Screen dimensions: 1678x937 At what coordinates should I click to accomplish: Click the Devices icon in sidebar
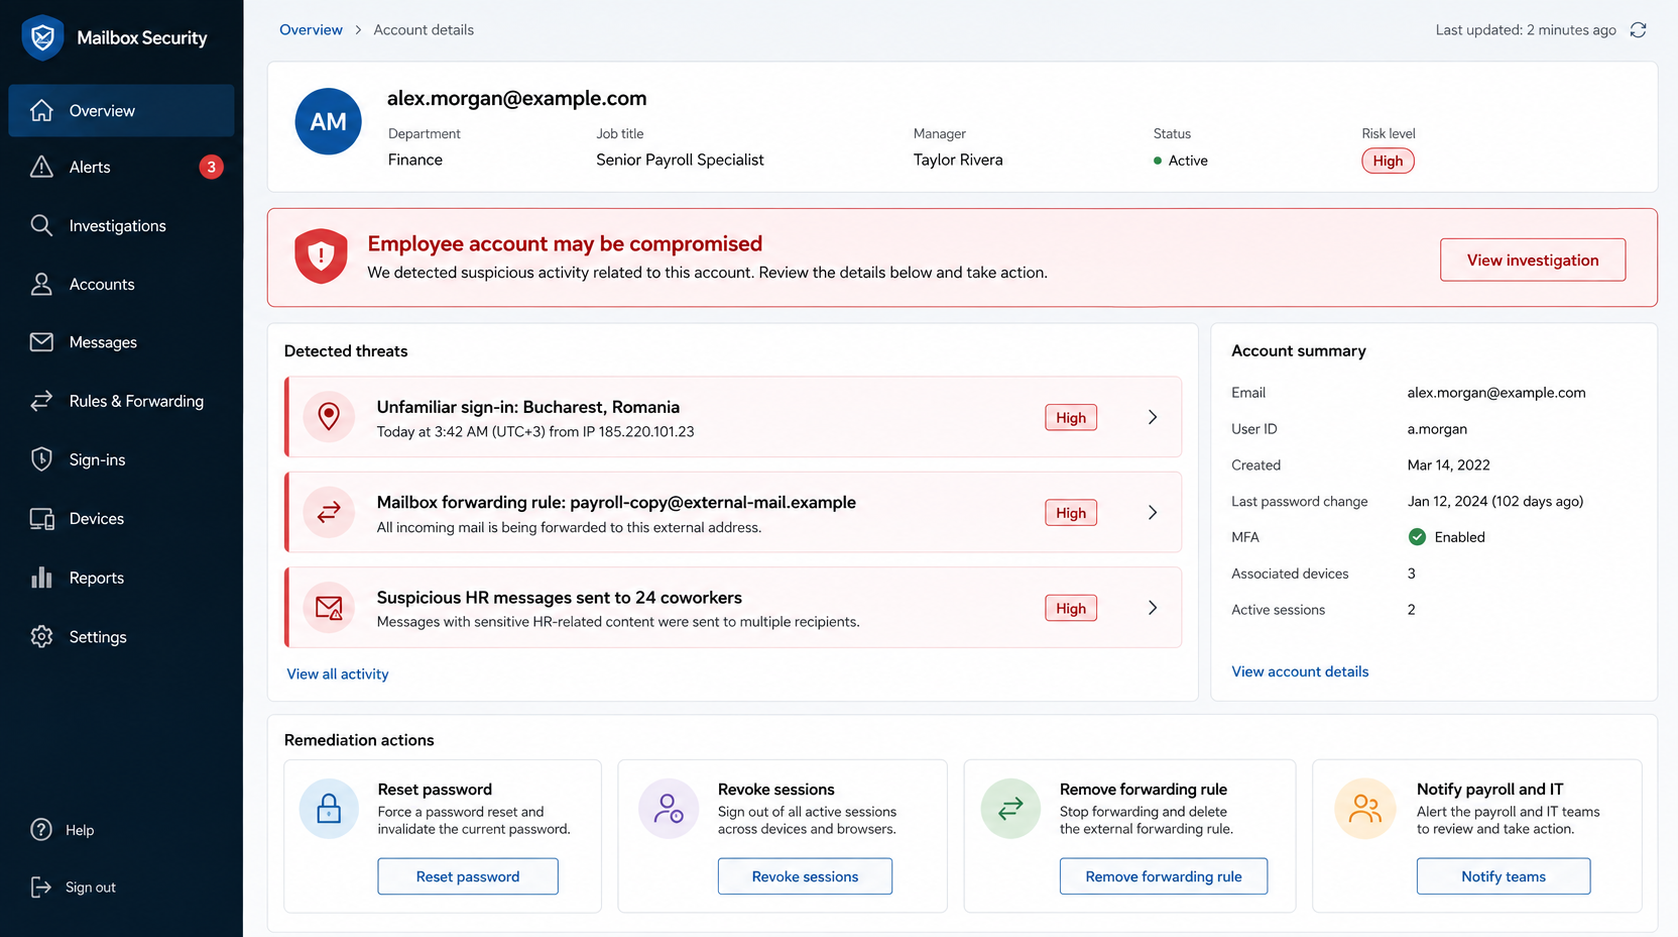click(x=41, y=518)
